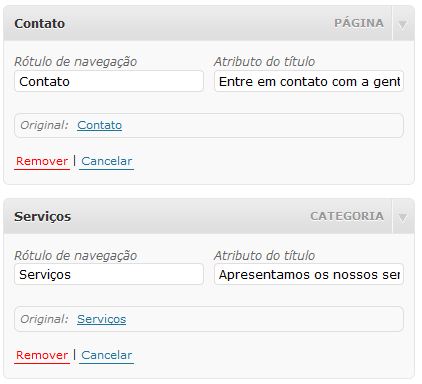Remove the Contato menu item
Image resolution: width=422 pixels, height=384 pixels.
[42, 161]
